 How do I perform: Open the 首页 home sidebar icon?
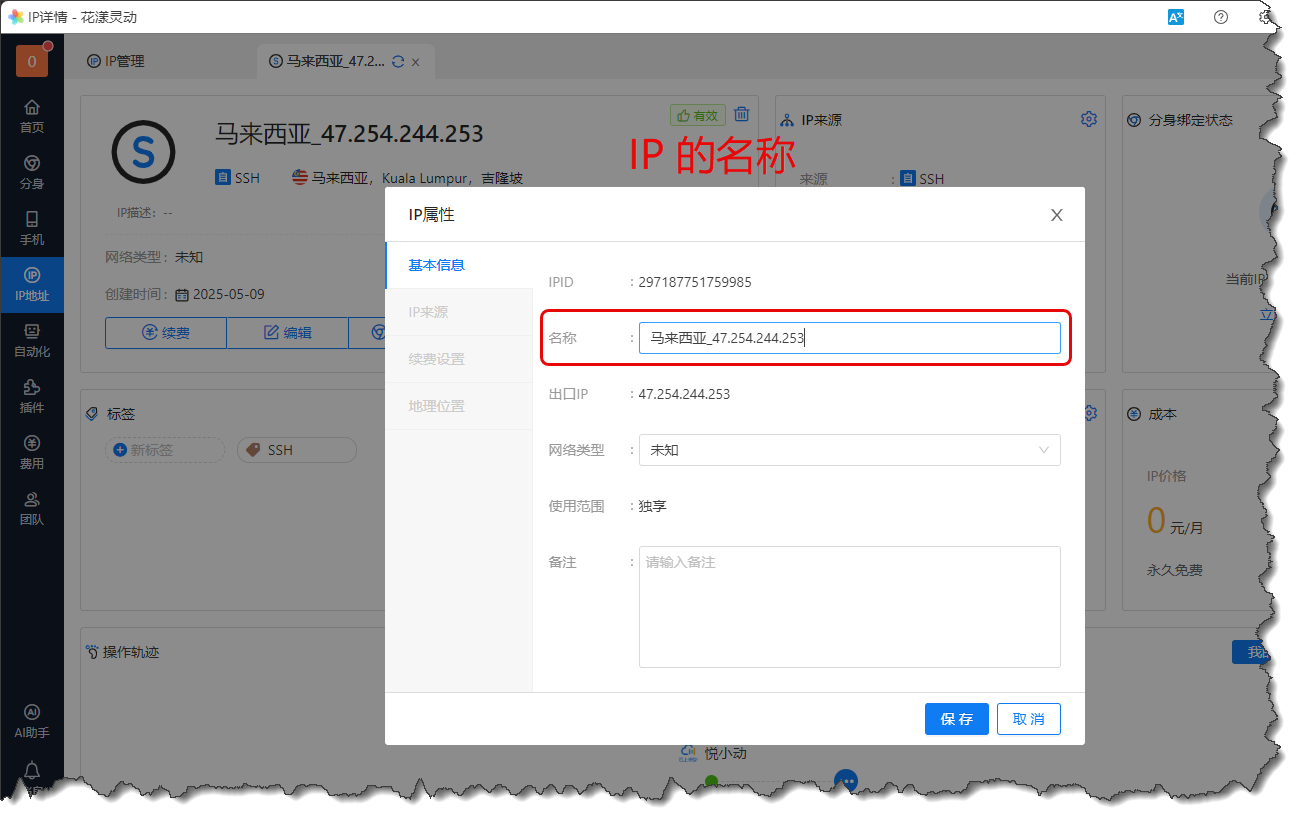pos(32,115)
